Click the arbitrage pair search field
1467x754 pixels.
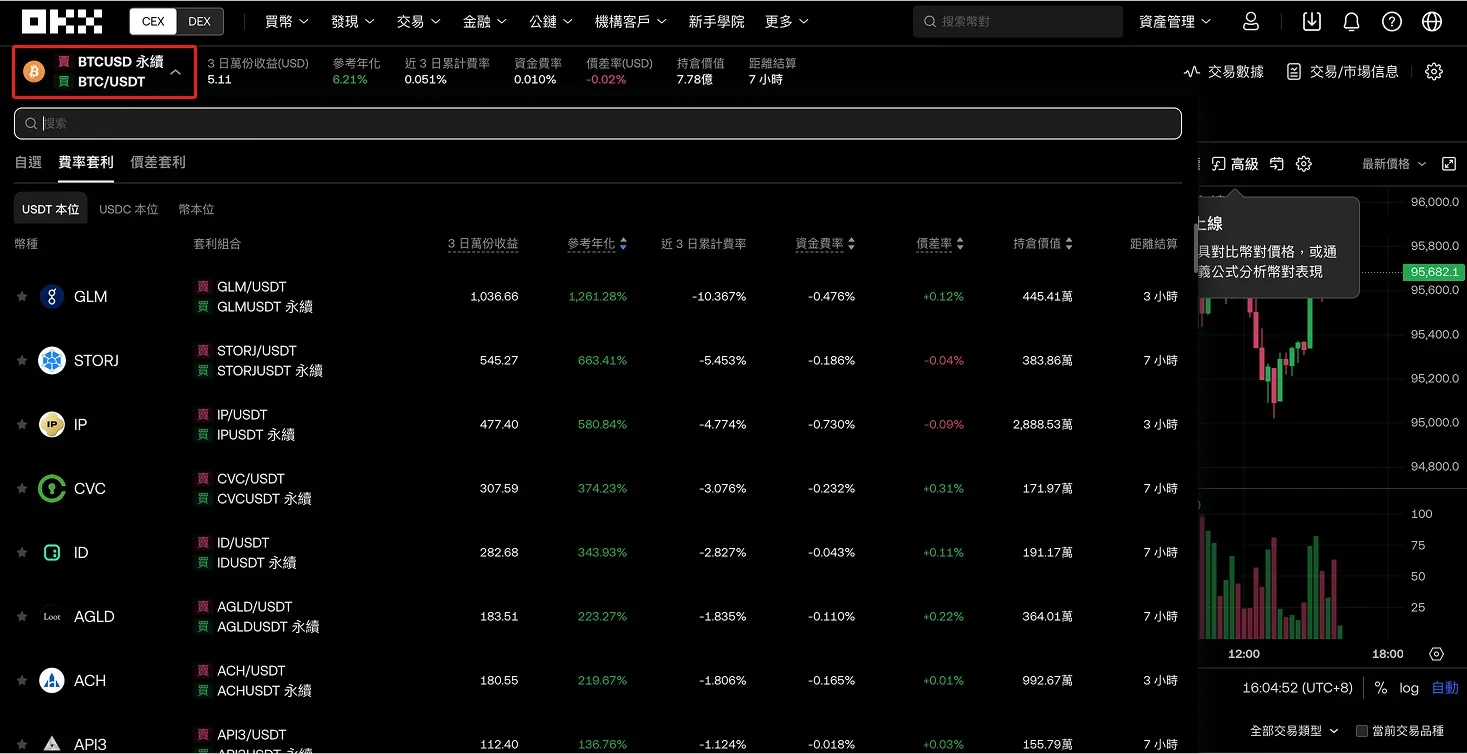pos(600,123)
